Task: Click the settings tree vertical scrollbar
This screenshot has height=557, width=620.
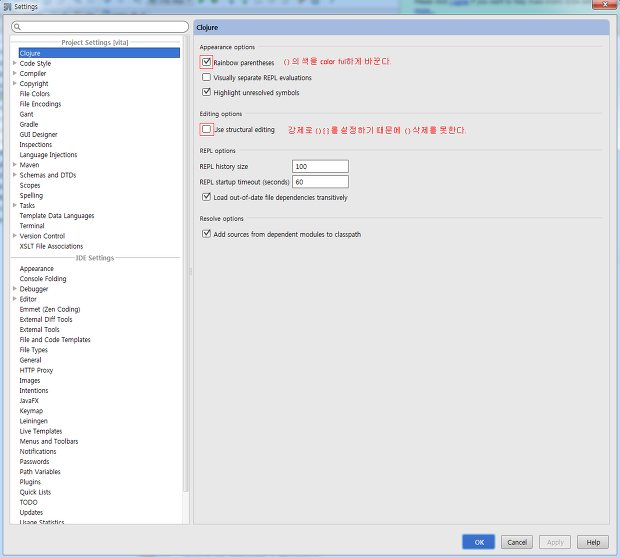Action: pyautogui.click(x=185, y=264)
